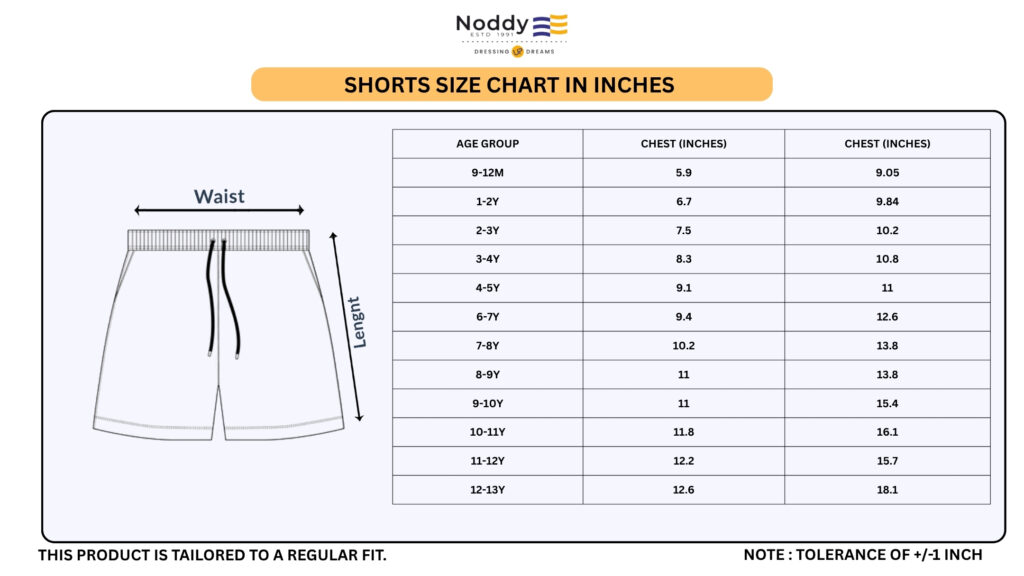Image resolution: width=1024 pixels, height=576 pixels.
Task: Click the 12.2 value in 11-12Y row
Action: (684, 461)
